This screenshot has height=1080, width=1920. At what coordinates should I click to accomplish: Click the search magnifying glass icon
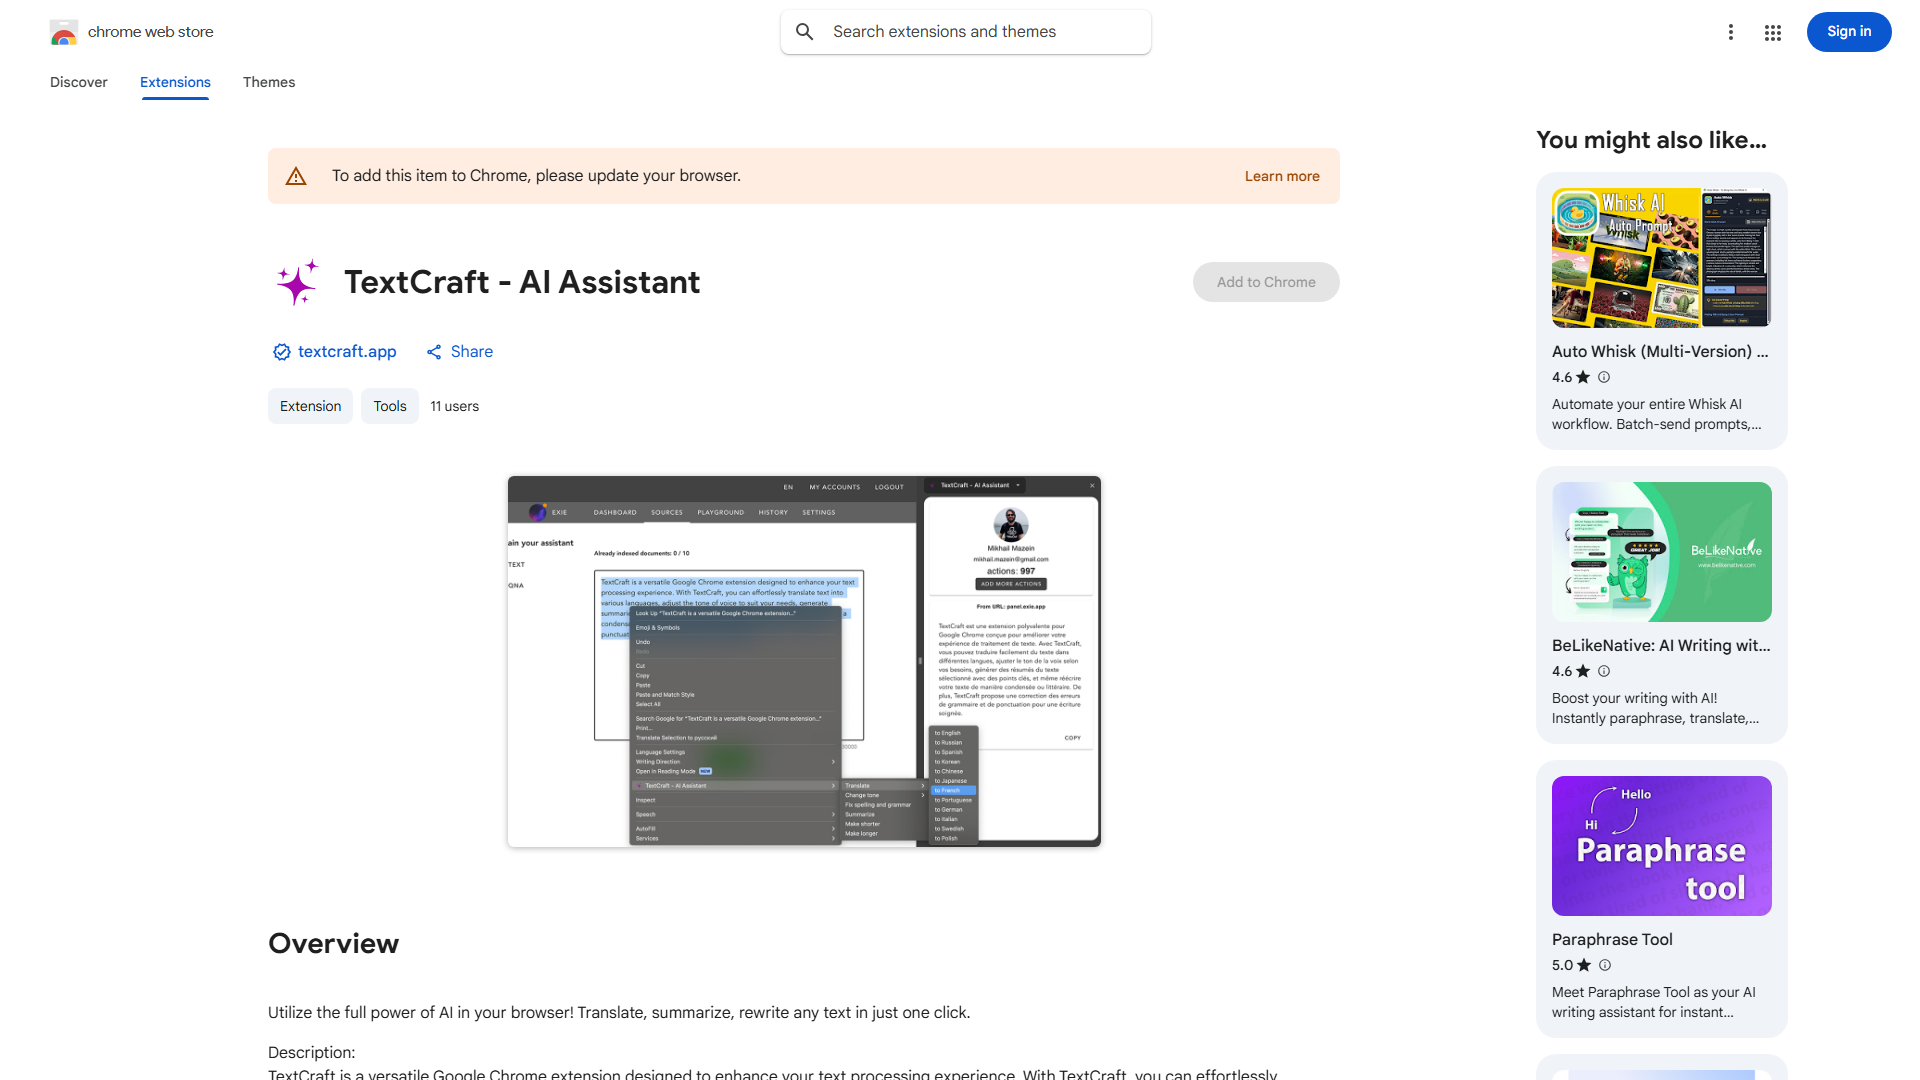point(805,31)
